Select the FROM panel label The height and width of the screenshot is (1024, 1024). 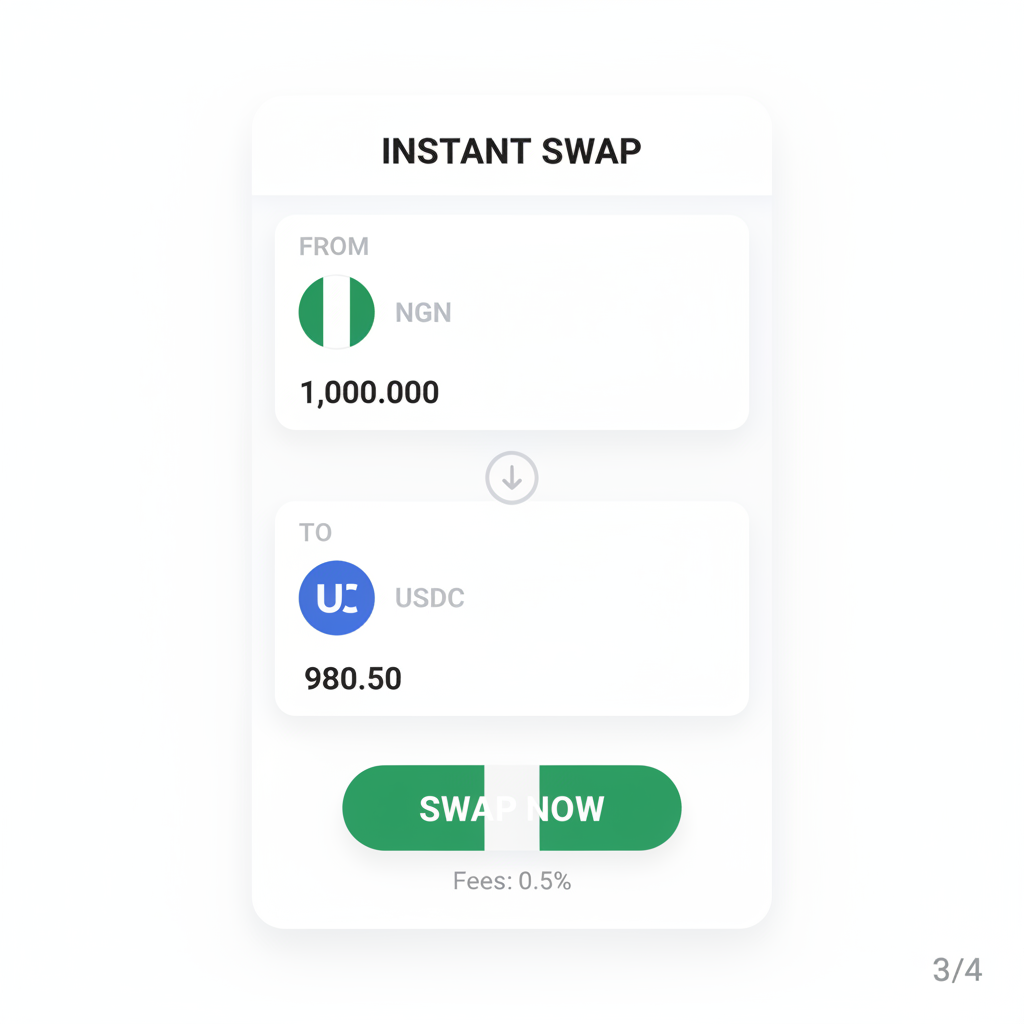click(x=334, y=246)
